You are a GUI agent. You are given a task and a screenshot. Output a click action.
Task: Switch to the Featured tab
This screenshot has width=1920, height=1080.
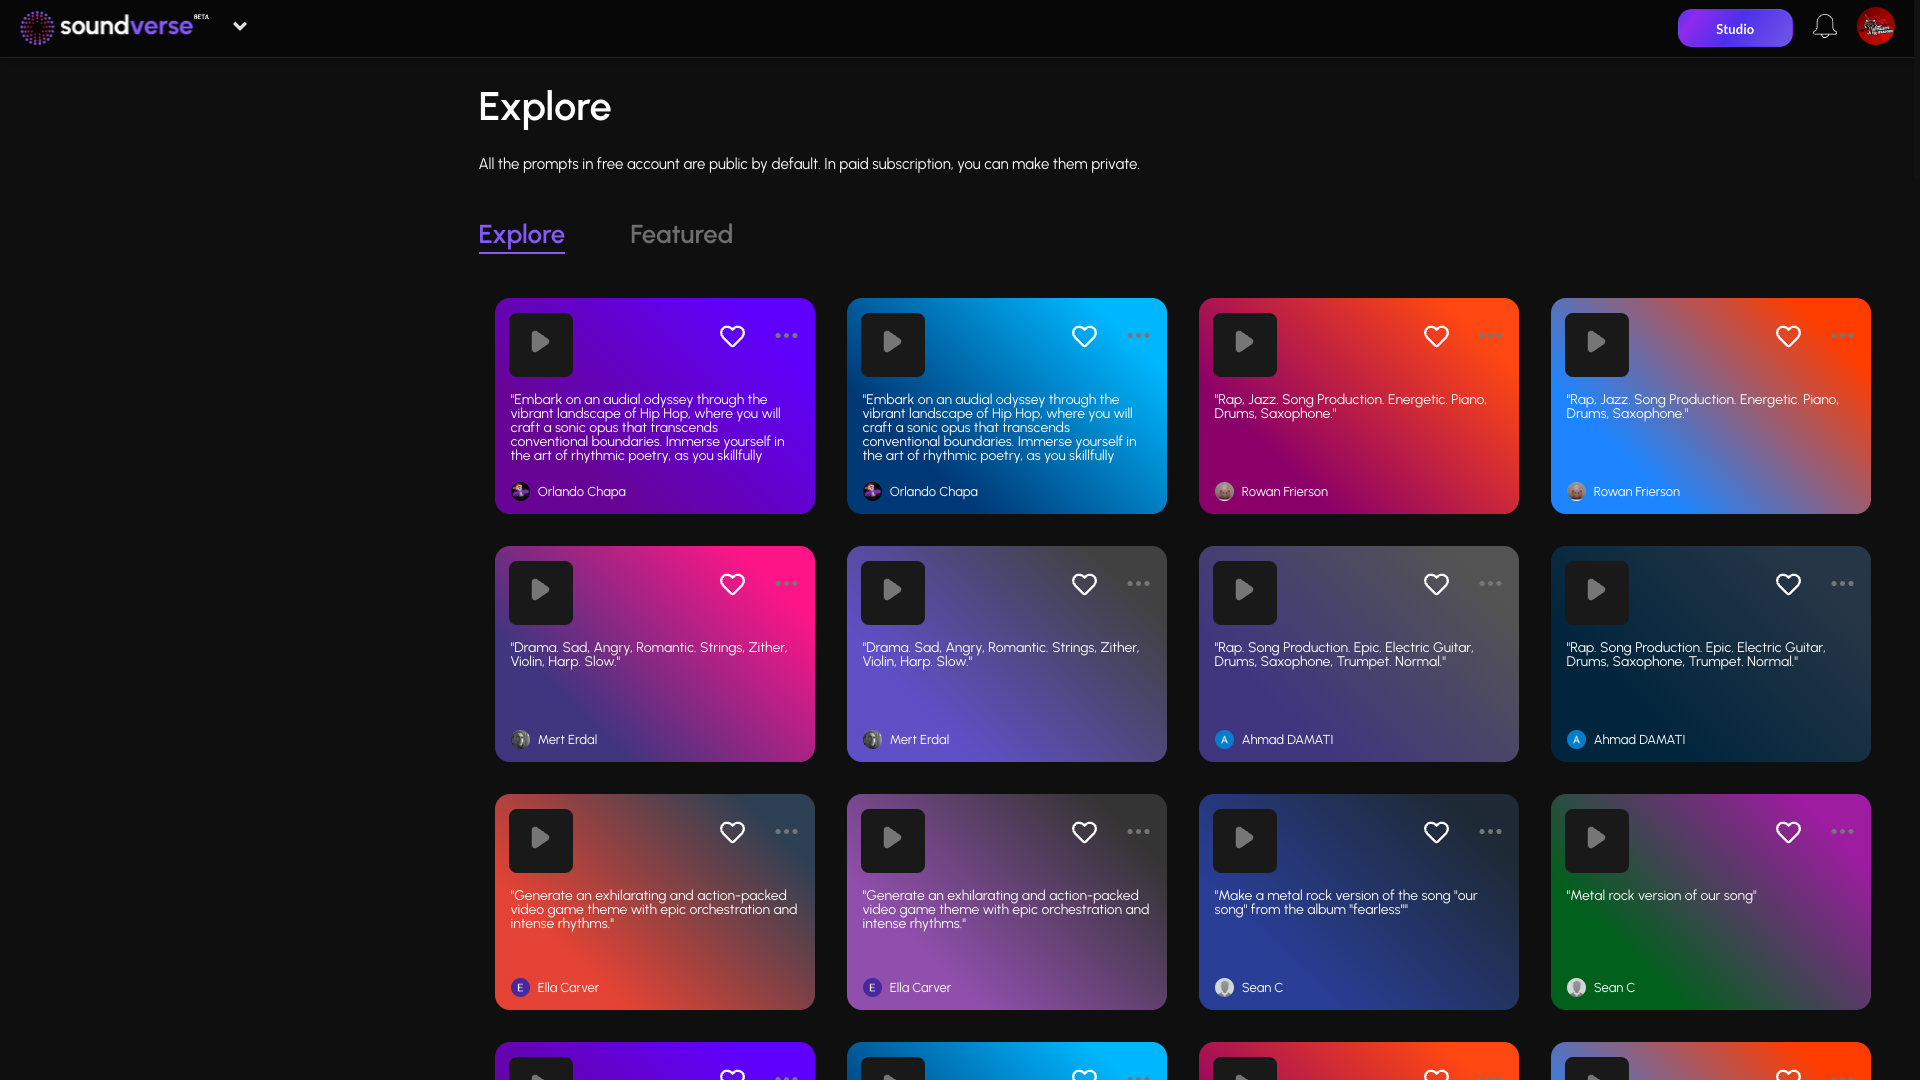click(x=681, y=234)
